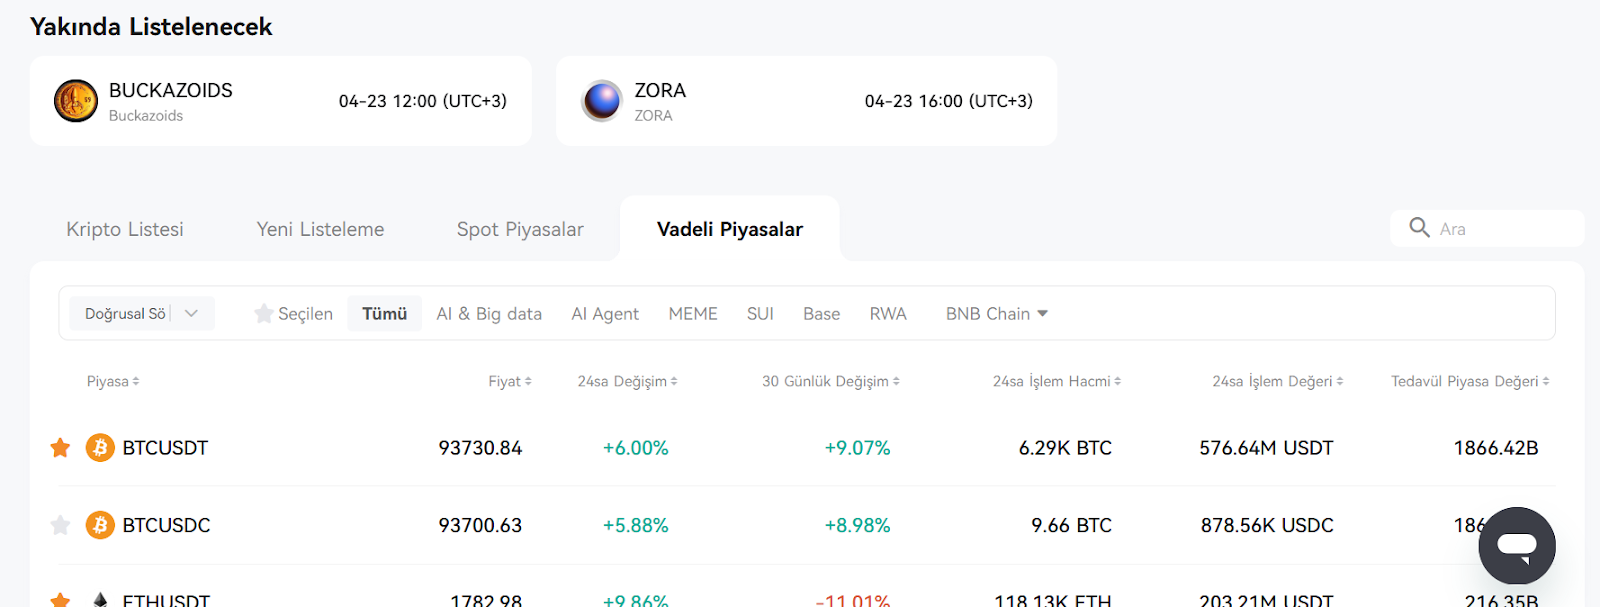
Task: Click the Bitcoin icon beside BTCUSDC
Action: [x=100, y=525]
